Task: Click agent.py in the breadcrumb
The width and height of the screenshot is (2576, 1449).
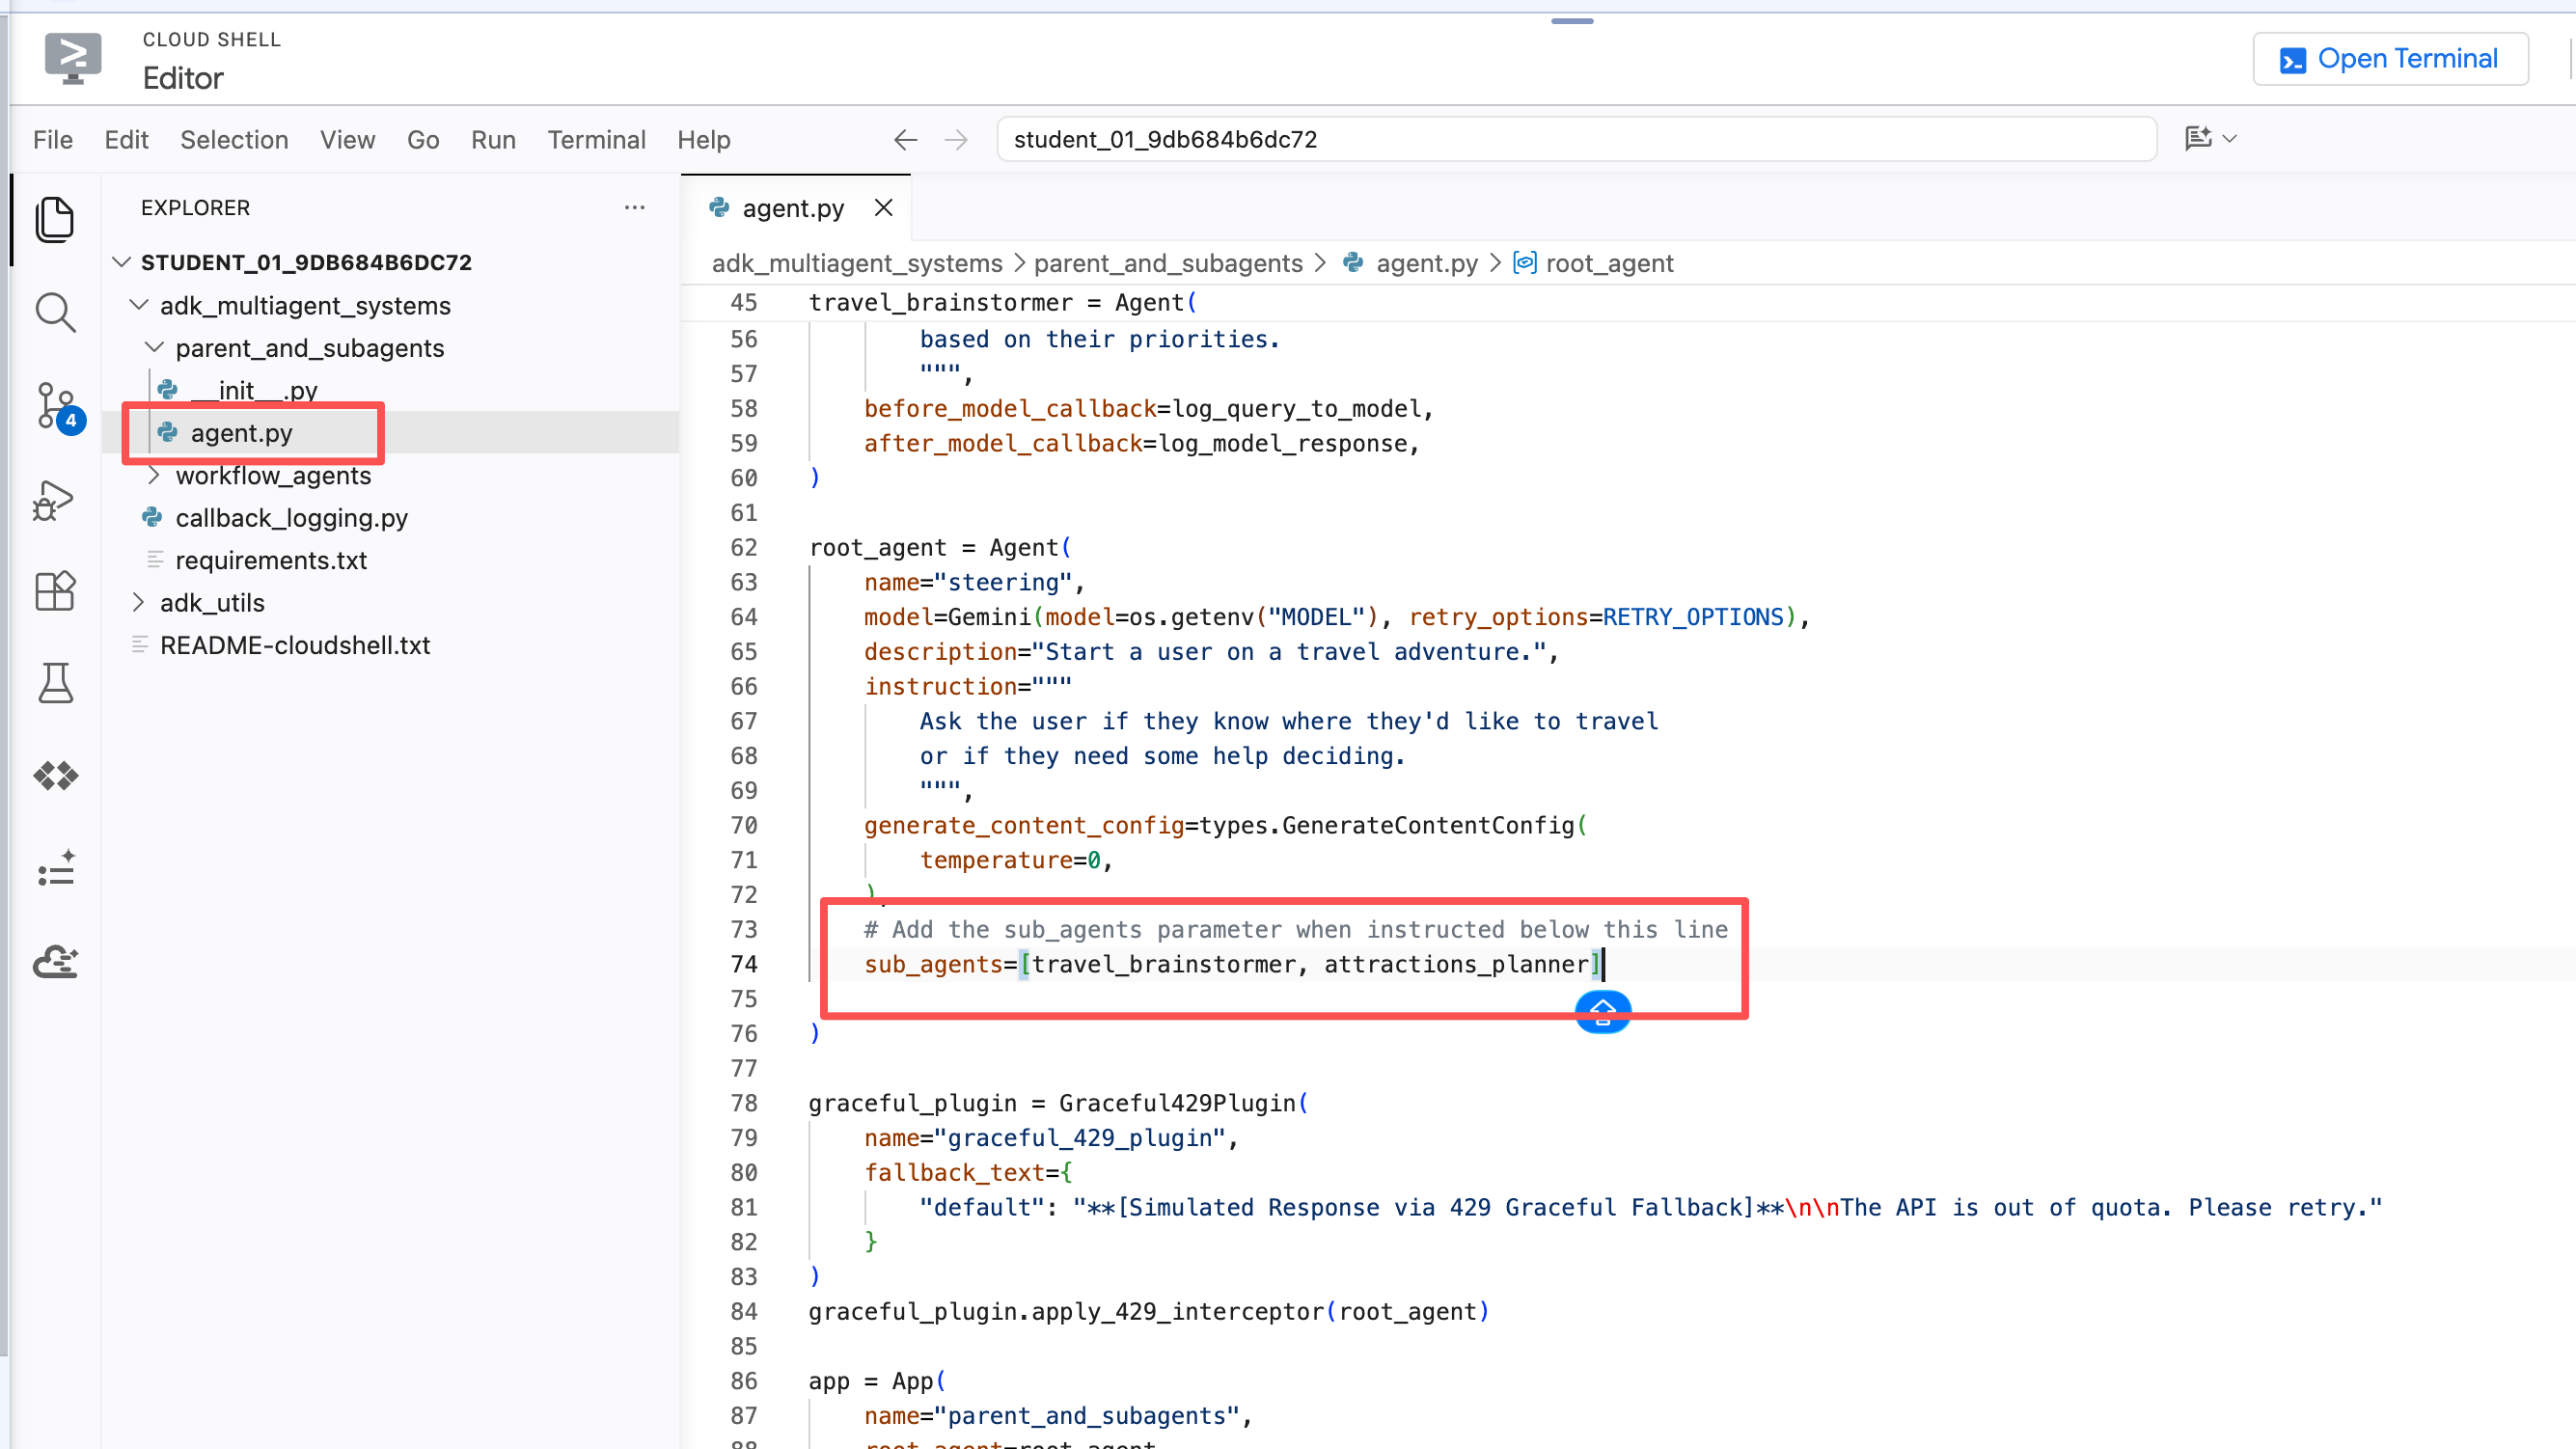Action: pos(1427,263)
